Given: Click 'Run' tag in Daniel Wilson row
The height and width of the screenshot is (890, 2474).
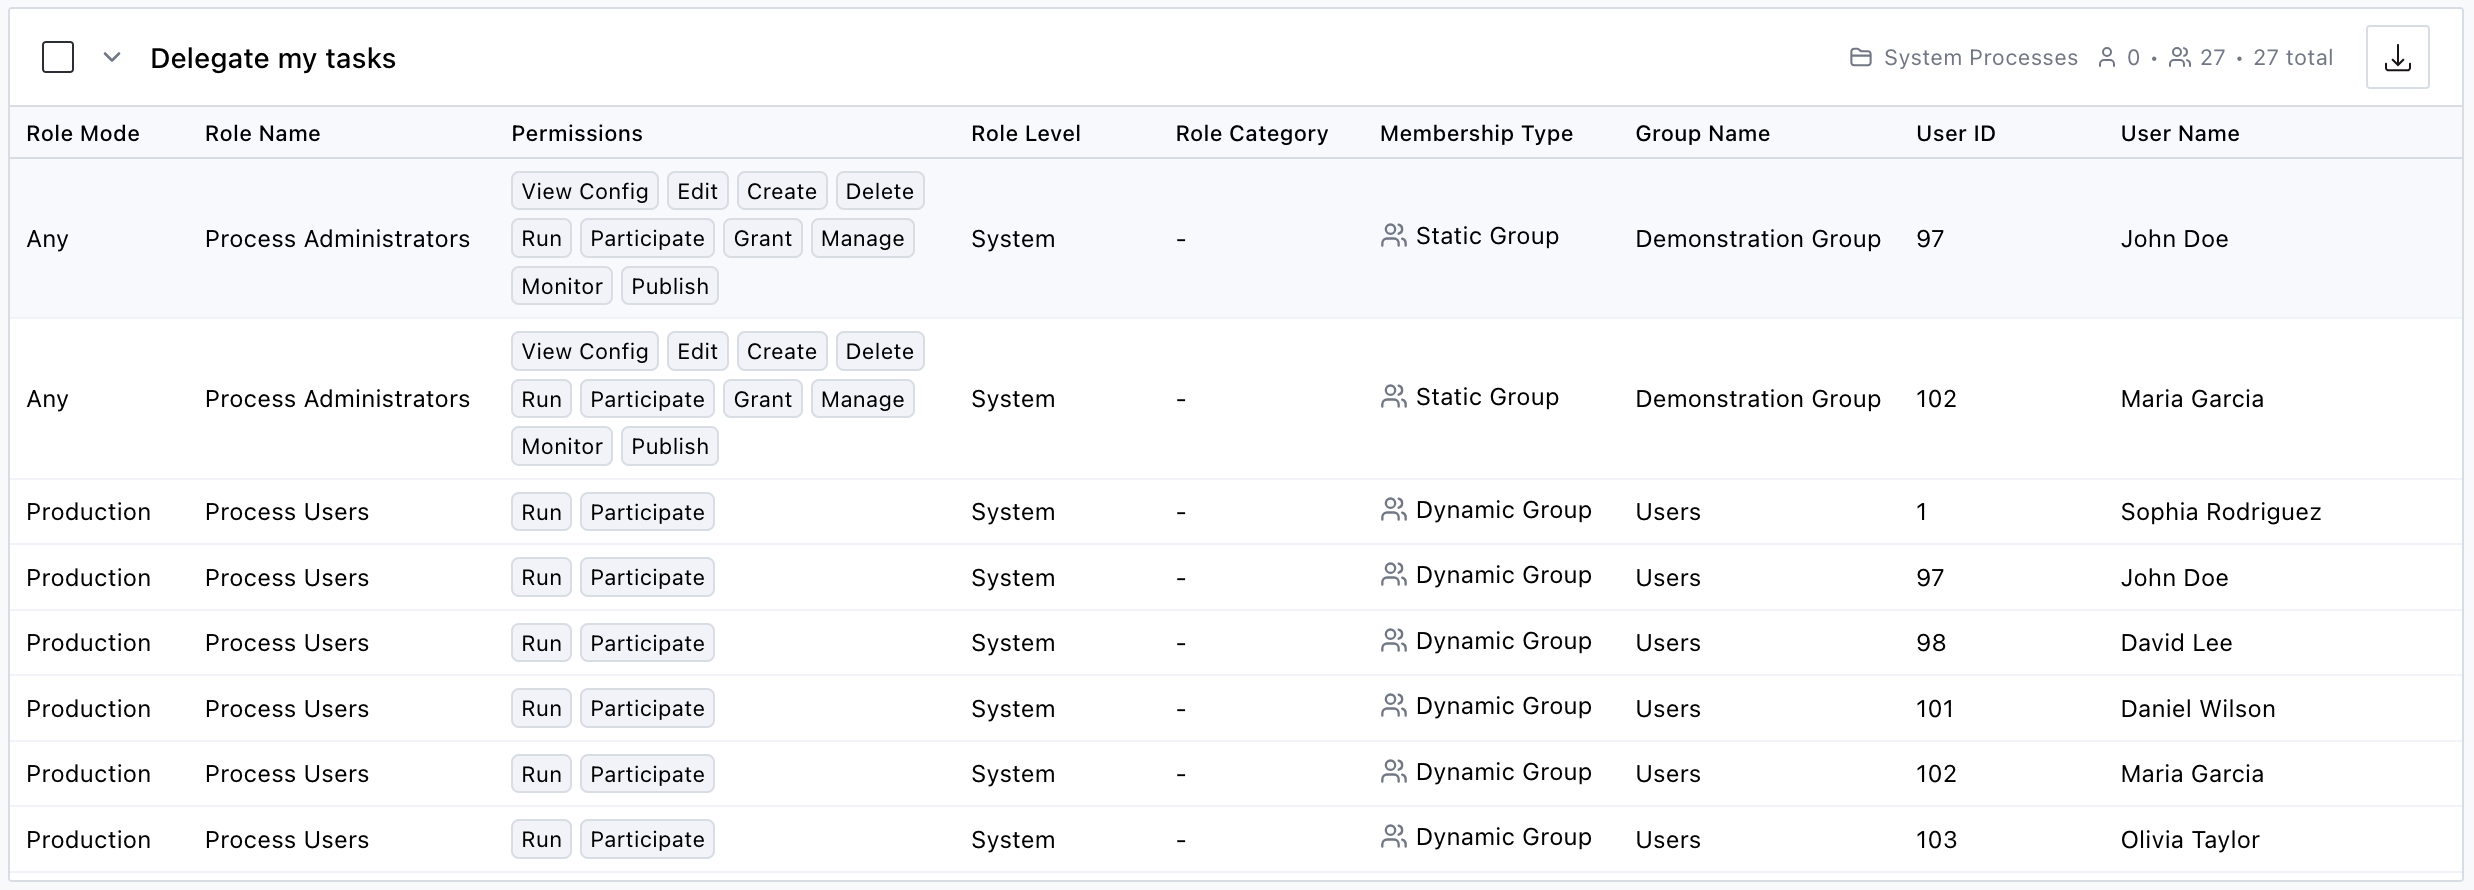Looking at the screenshot, I should (541, 708).
